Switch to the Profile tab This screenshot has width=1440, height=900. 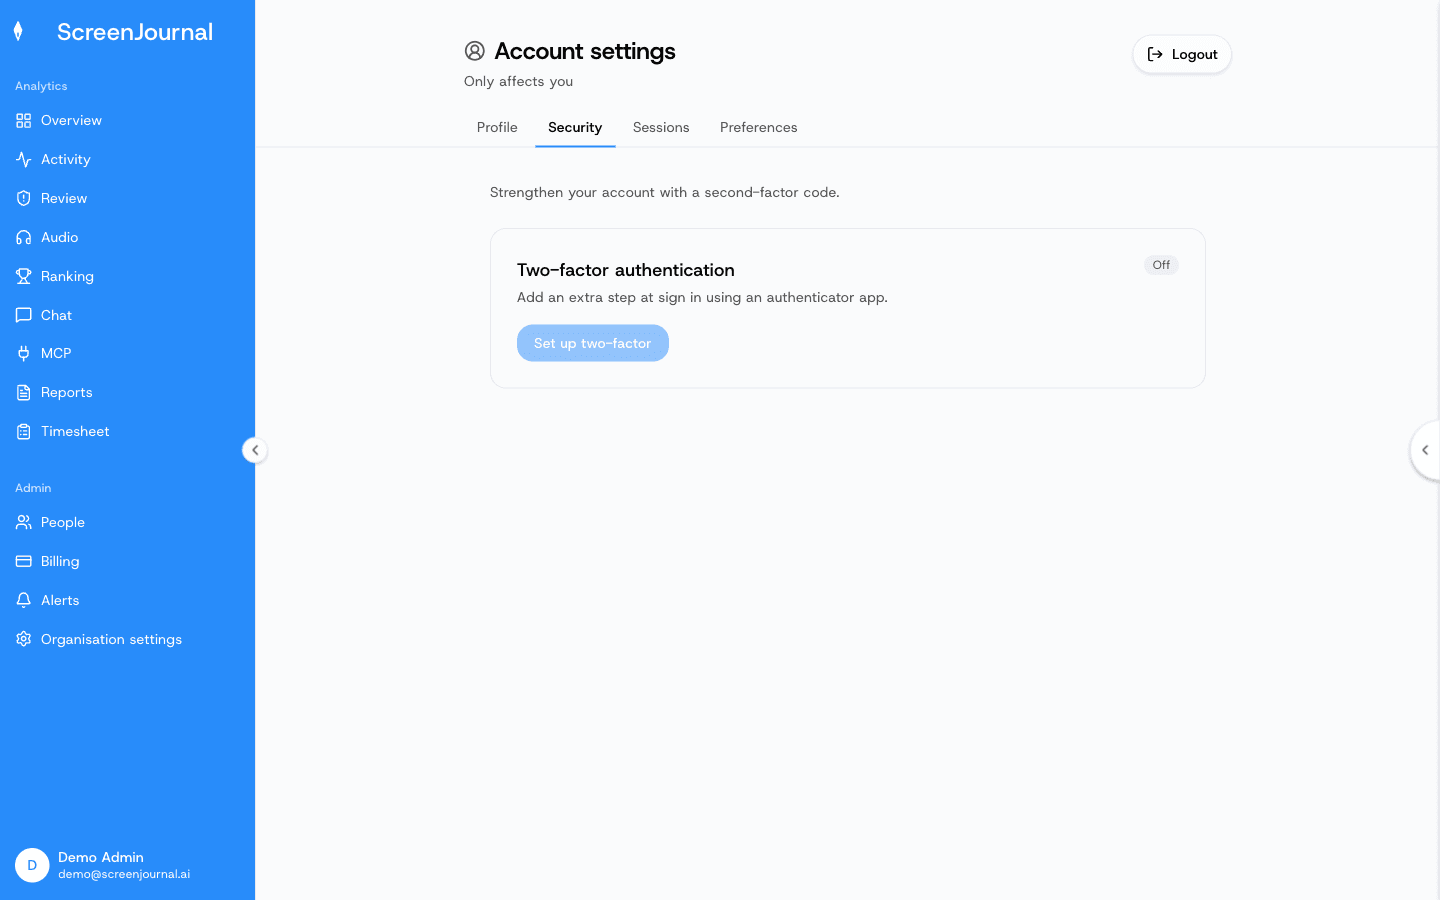(x=497, y=128)
